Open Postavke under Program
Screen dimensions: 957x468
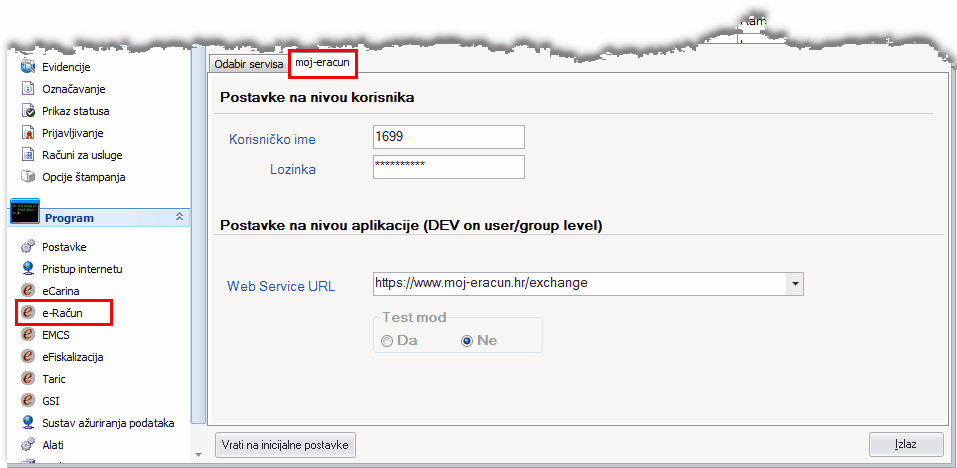[64, 247]
